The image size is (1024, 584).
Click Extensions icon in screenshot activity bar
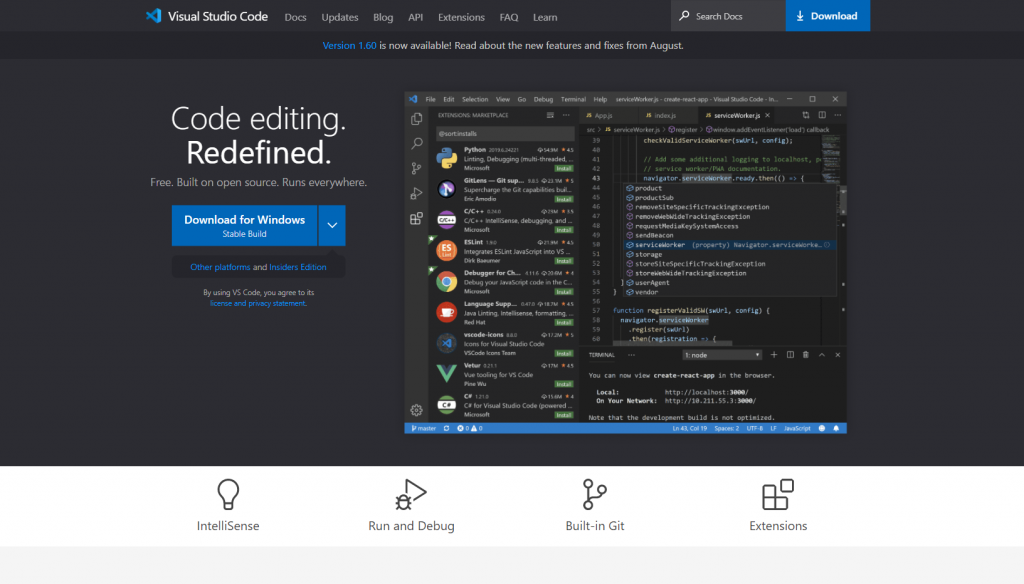[x=416, y=219]
